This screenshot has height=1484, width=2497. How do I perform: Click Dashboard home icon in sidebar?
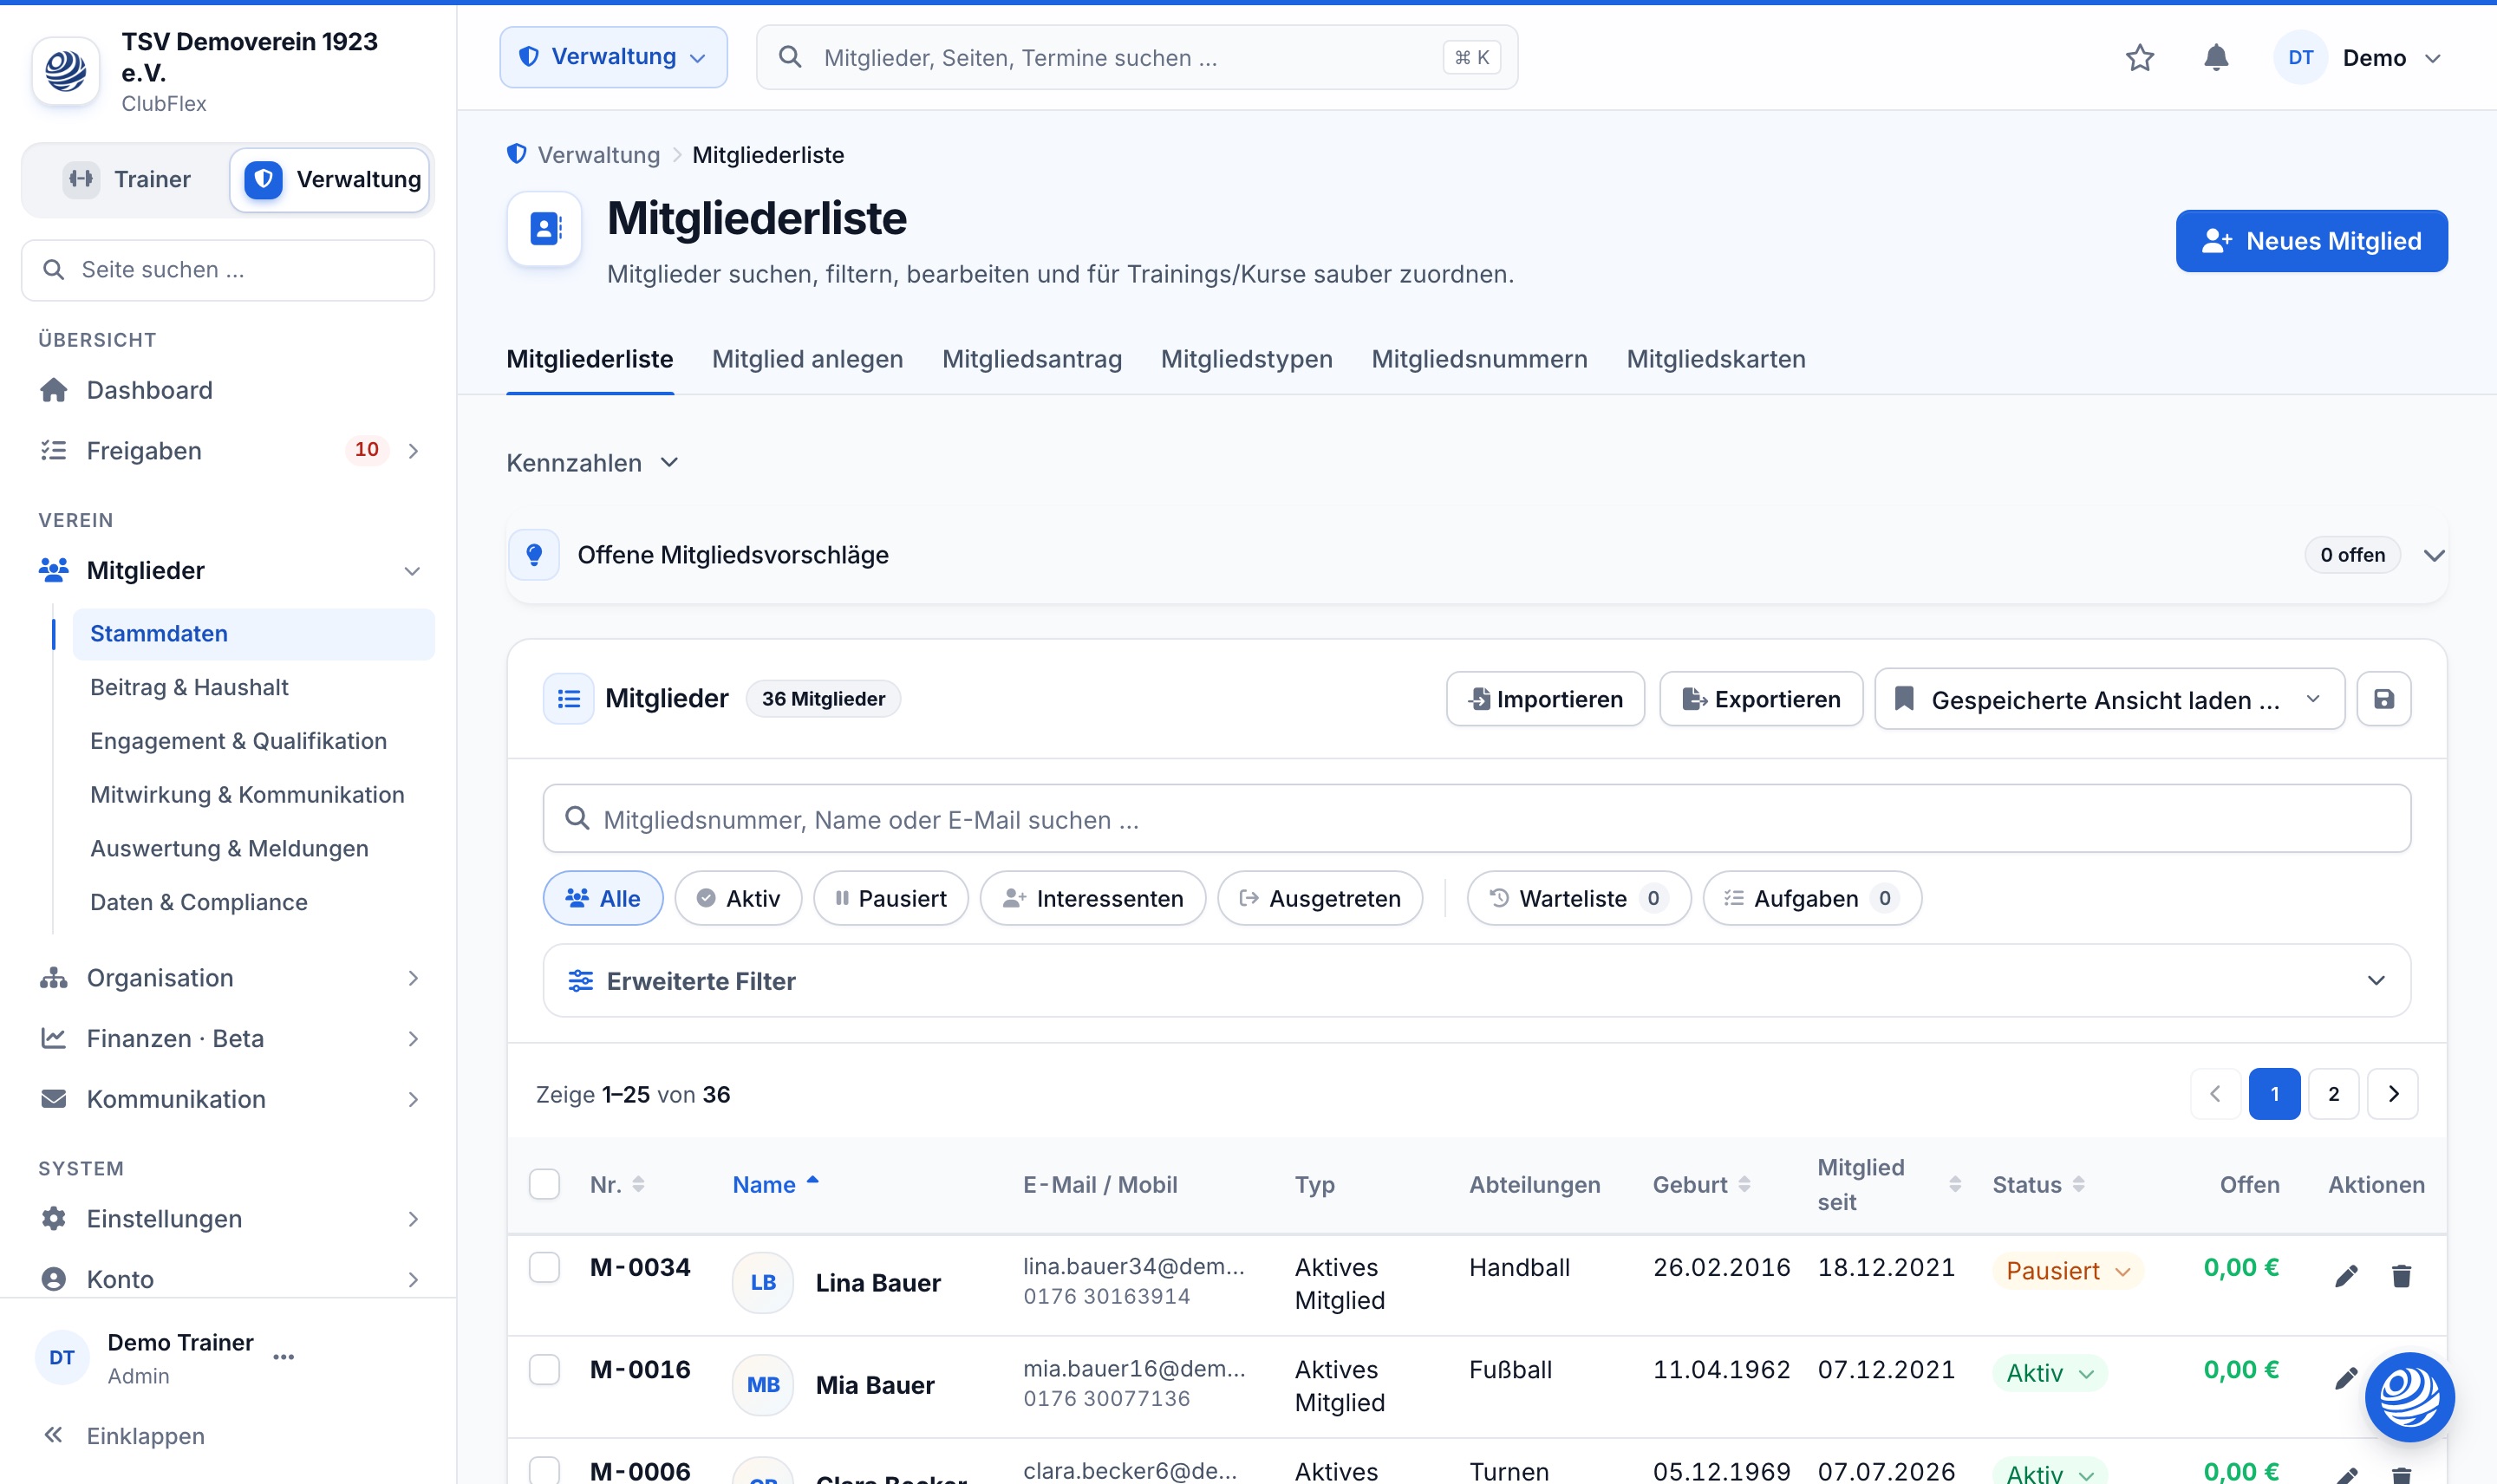tap(53, 390)
